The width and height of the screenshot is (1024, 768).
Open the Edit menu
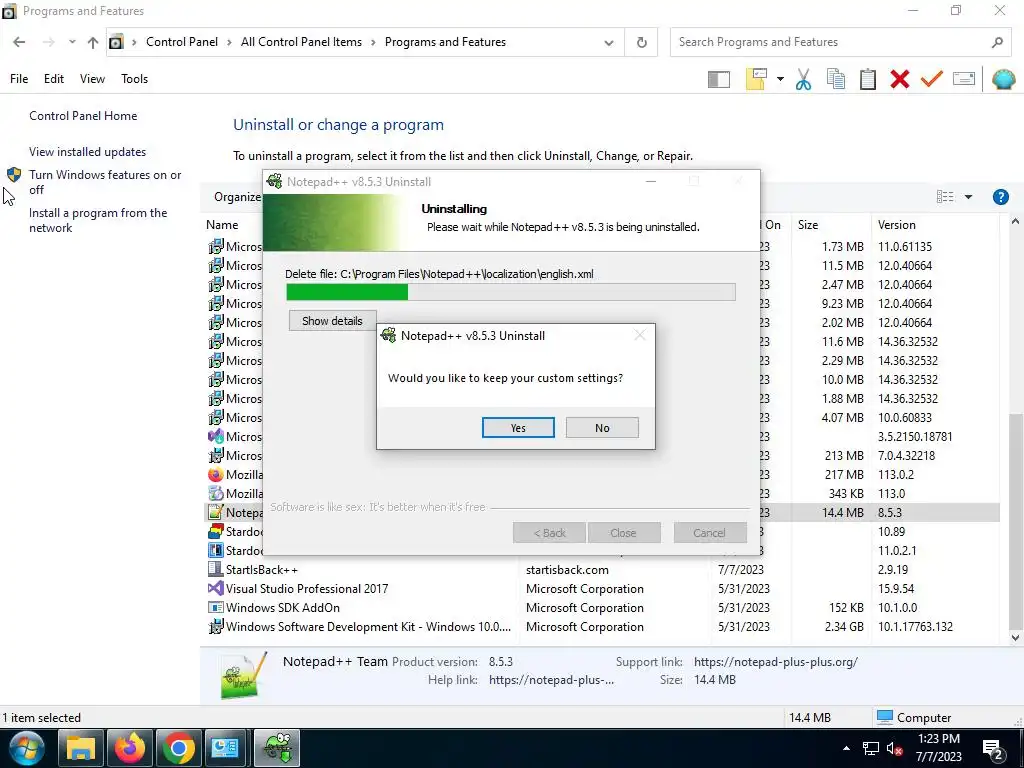(54, 79)
